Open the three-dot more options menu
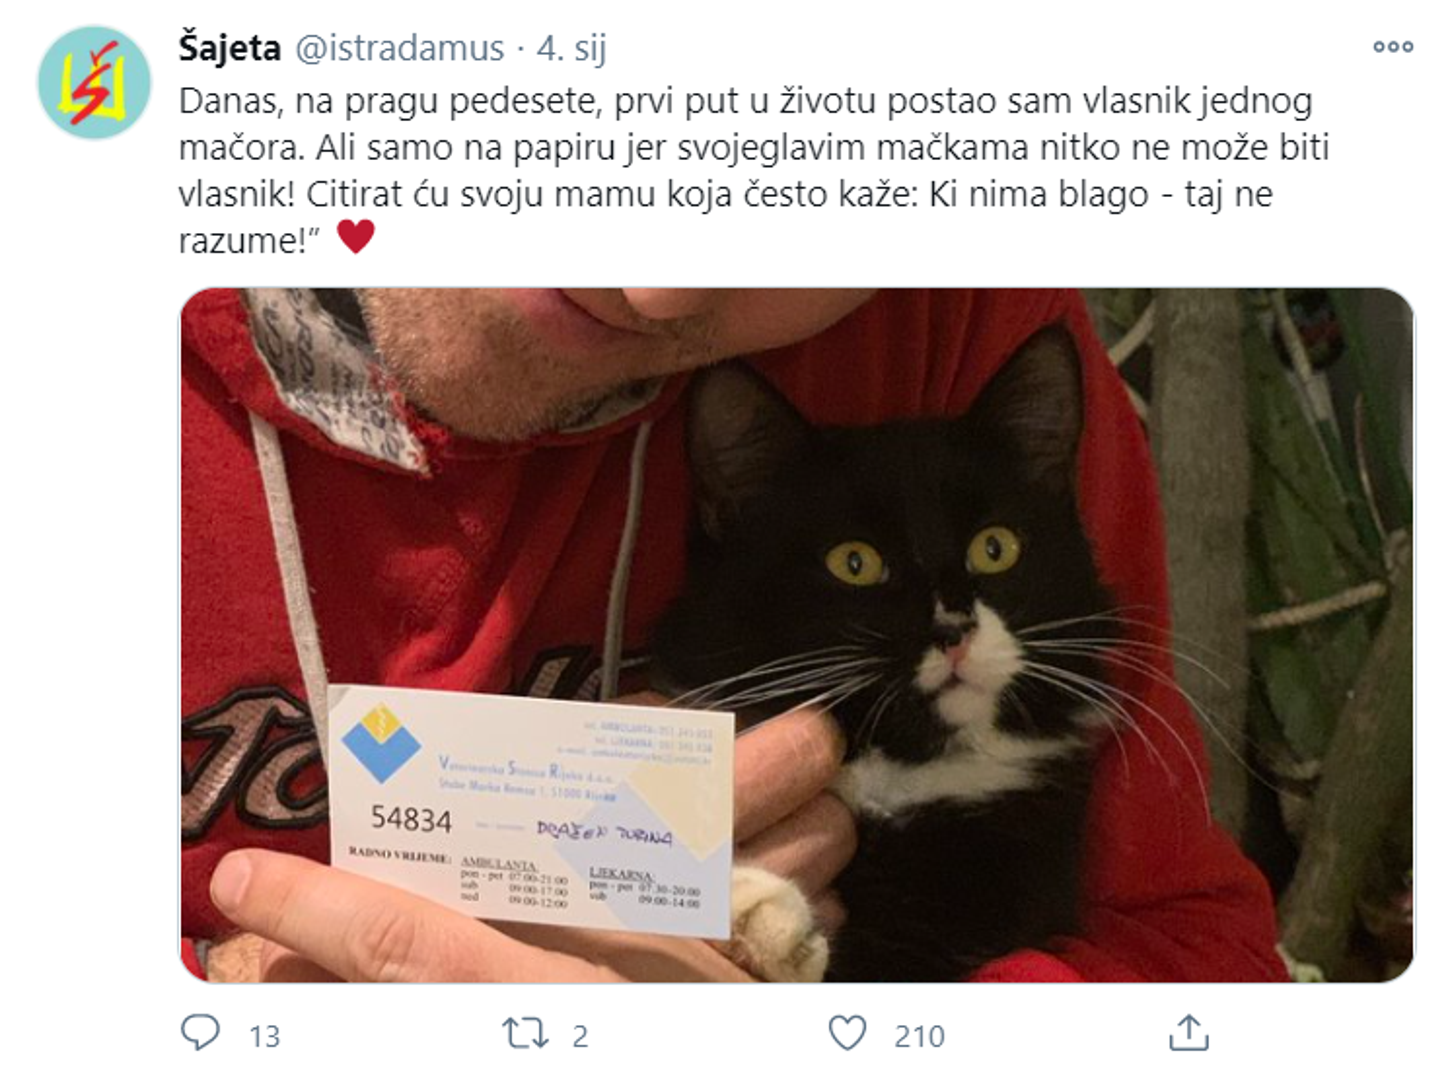Viewport: 1450px width, 1080px height. click(1392, 47)
